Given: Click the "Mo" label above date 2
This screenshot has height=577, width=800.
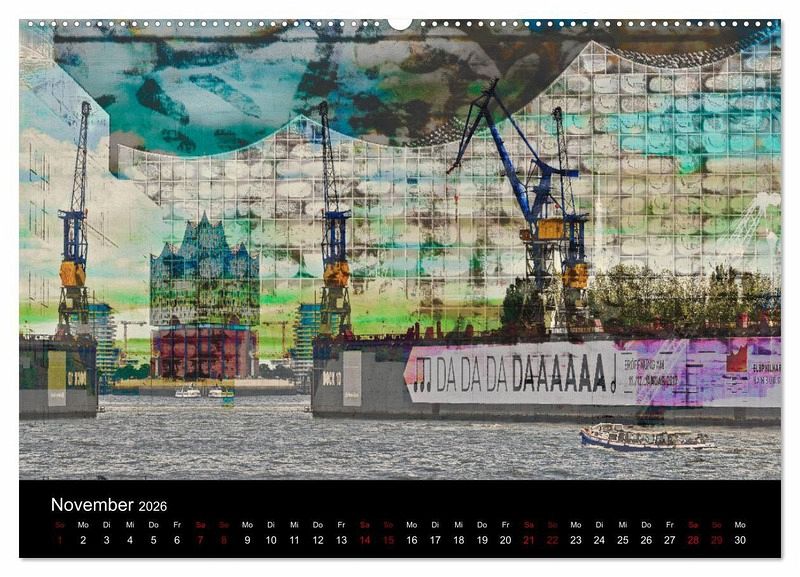Looking at the screenshot, I should [83, 524].
